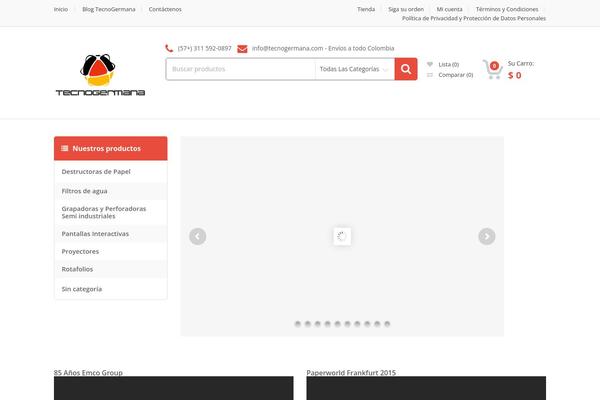This screenshot has height=400, width=600.
Task: Click the Nuestros productos header
Action: click(111, 148)
